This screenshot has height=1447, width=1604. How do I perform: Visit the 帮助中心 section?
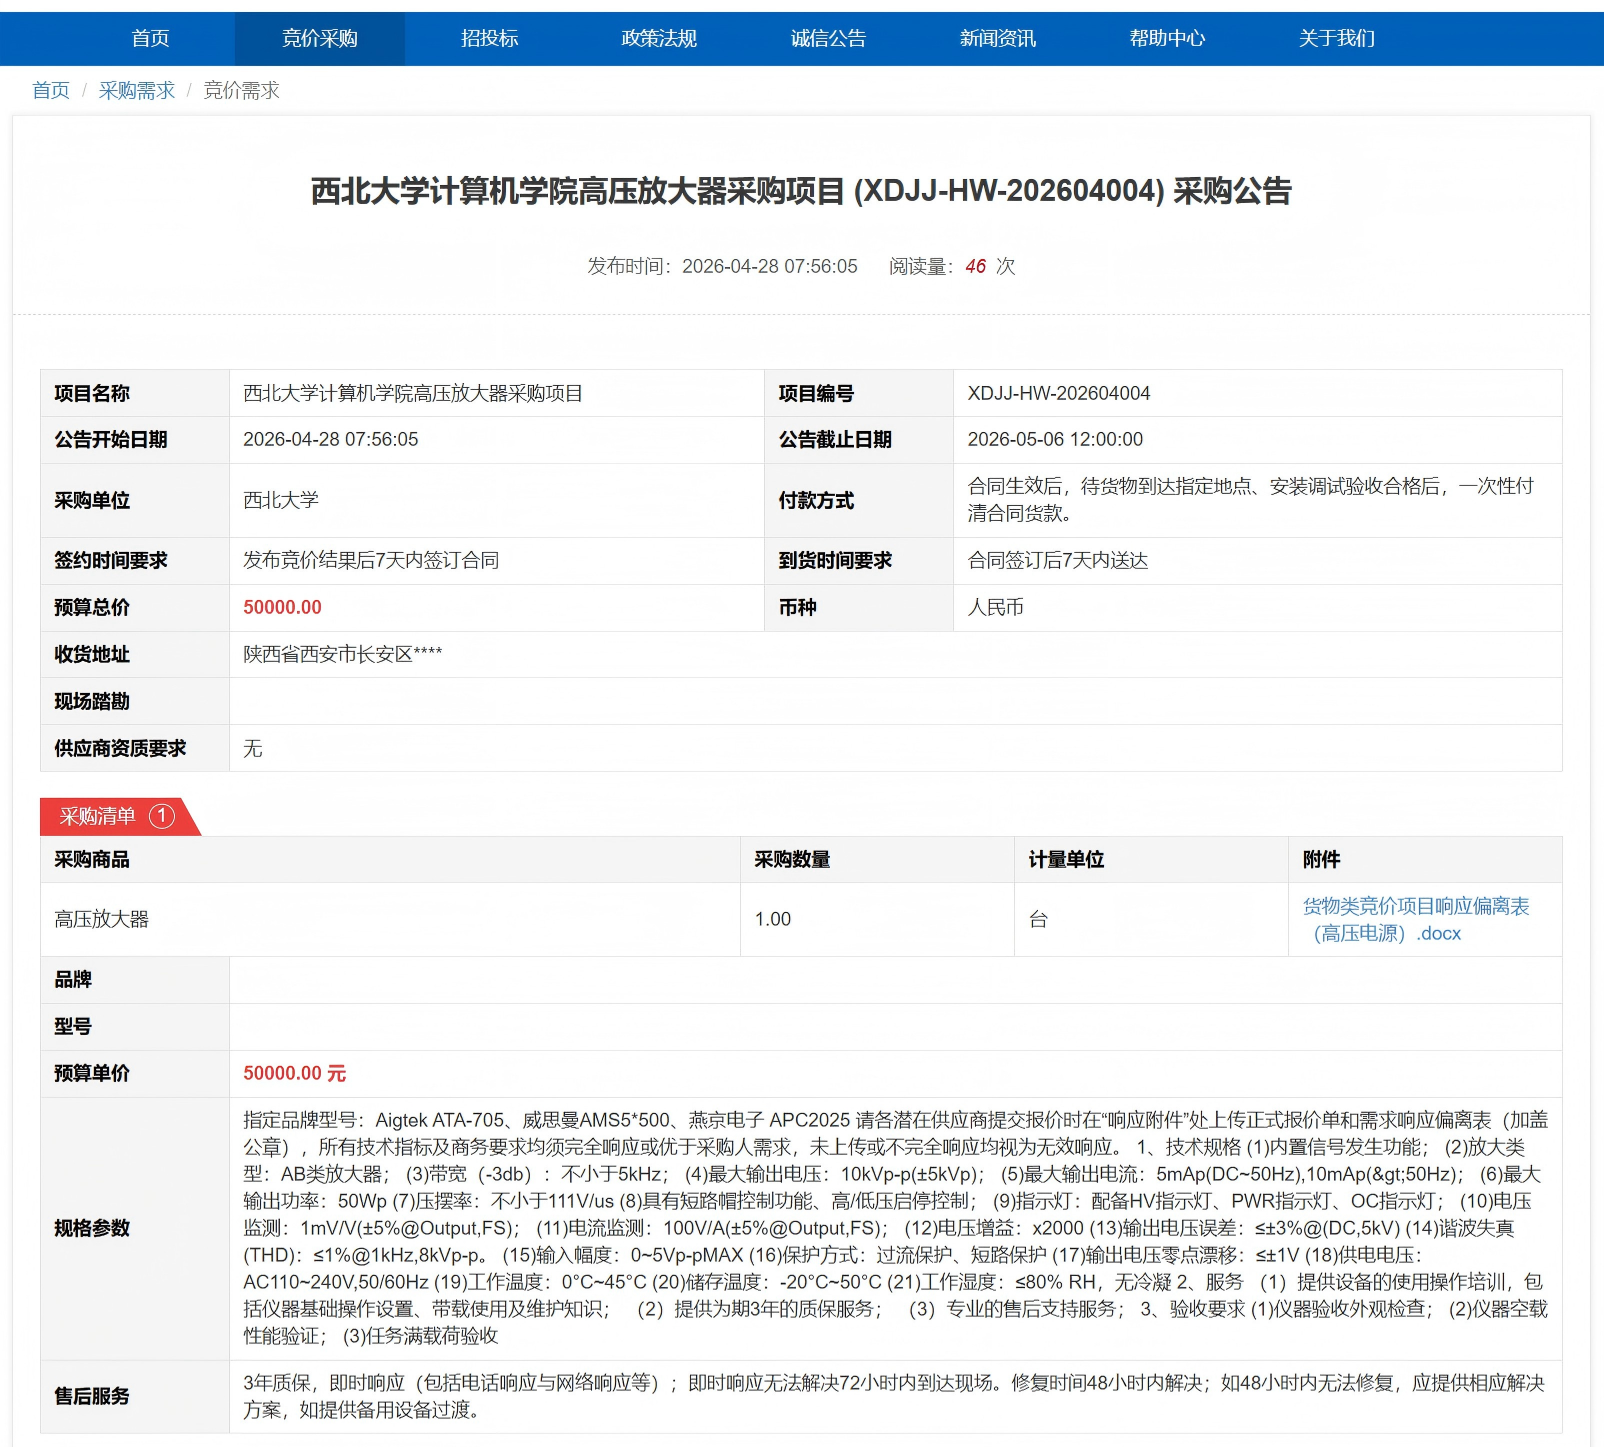click(1167, 39)
